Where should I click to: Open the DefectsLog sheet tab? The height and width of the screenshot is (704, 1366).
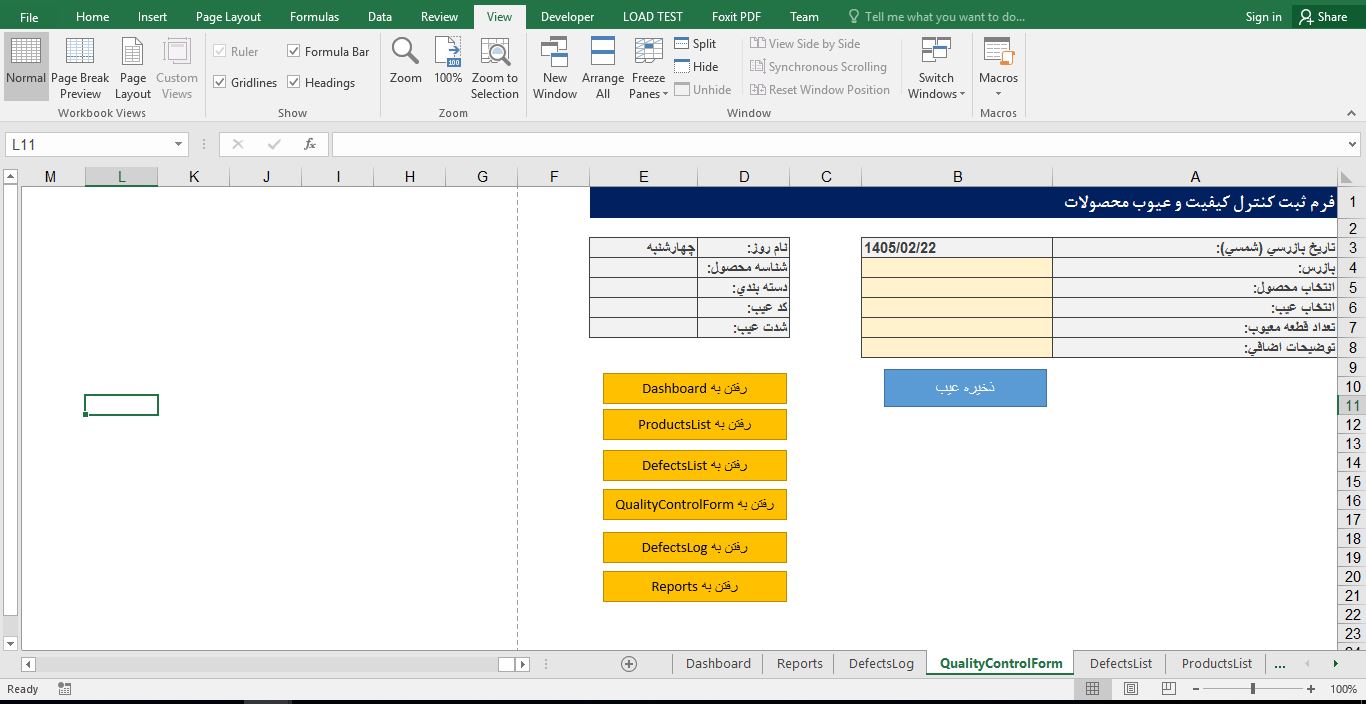881,663
